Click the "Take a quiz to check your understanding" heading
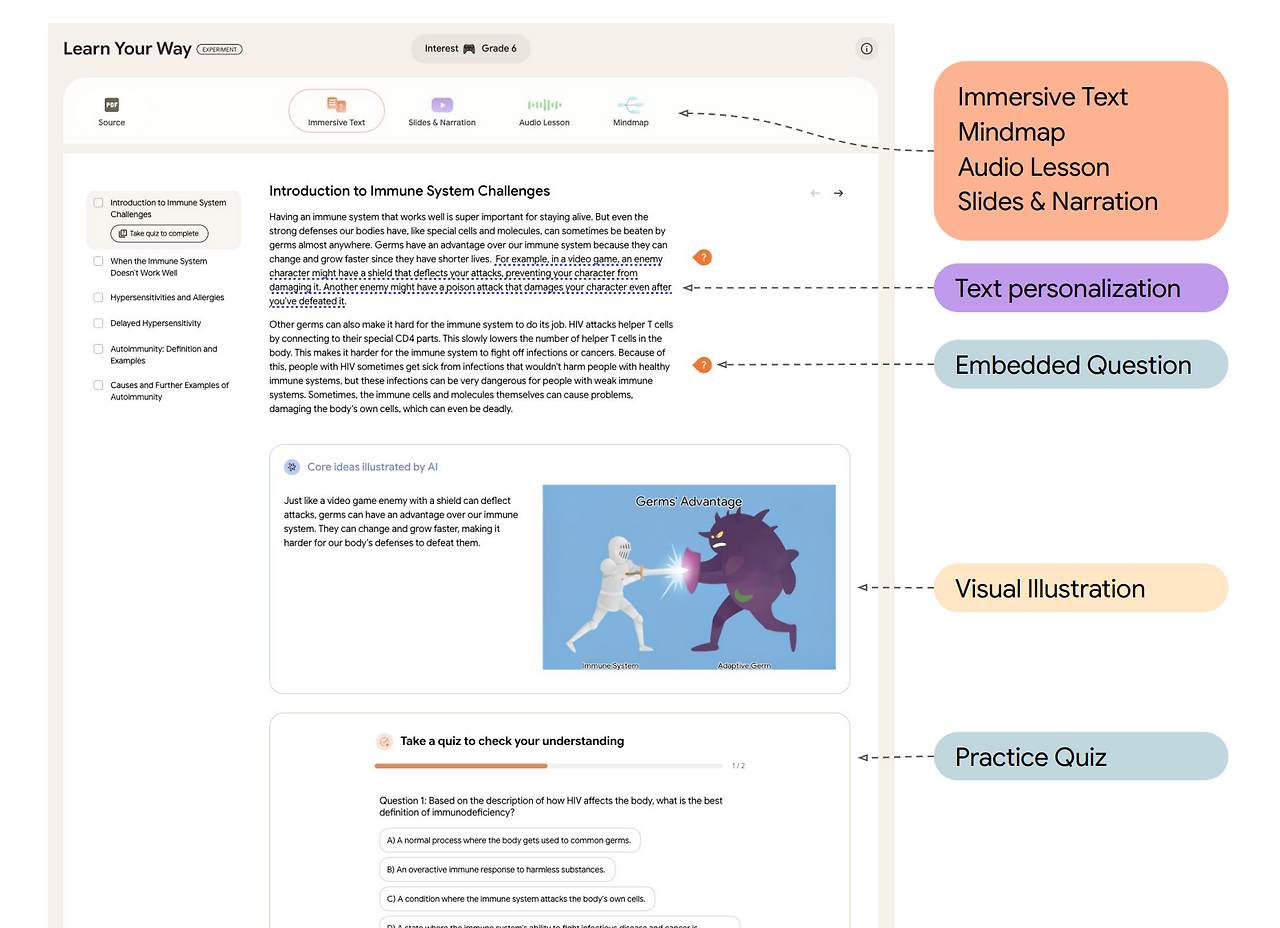 [x=512, y=741]
